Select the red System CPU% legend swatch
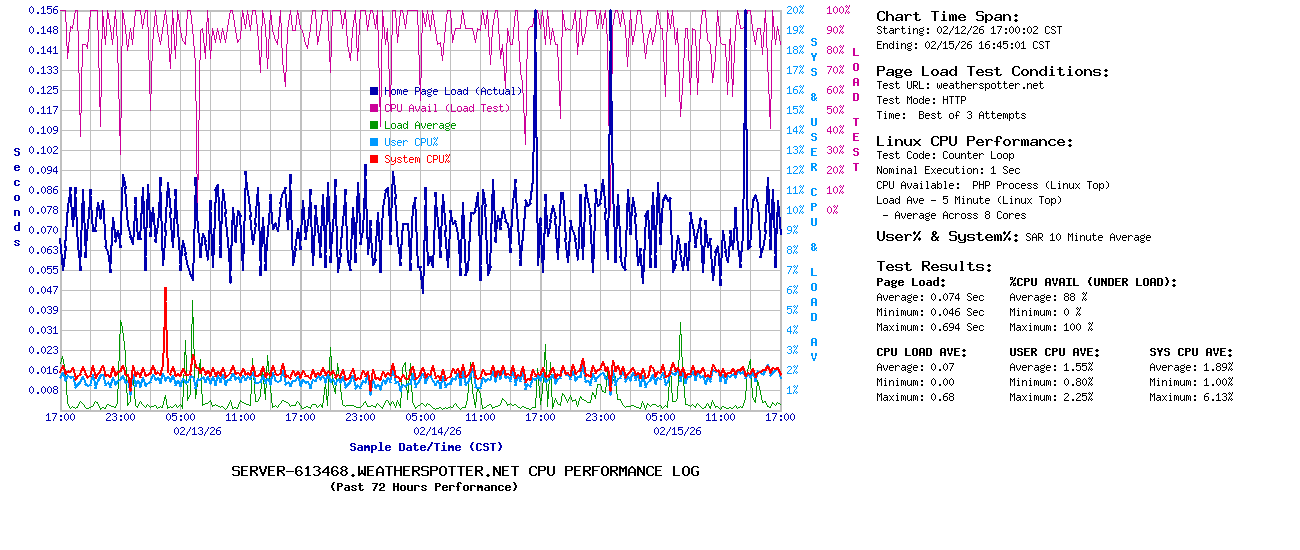 click(374, 159)
